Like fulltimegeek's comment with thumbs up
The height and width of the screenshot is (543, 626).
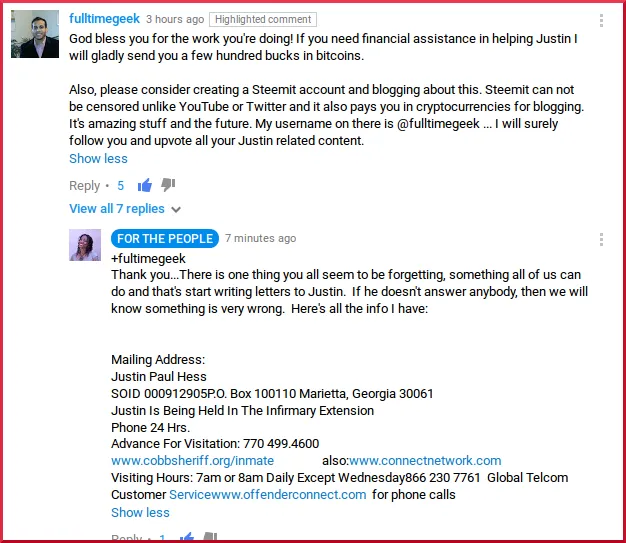(145, 185)
